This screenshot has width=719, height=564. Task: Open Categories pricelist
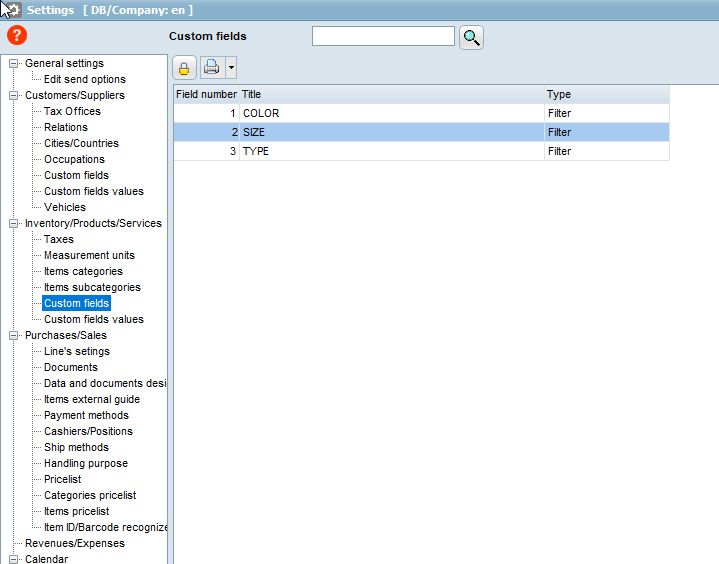point(90,495)
